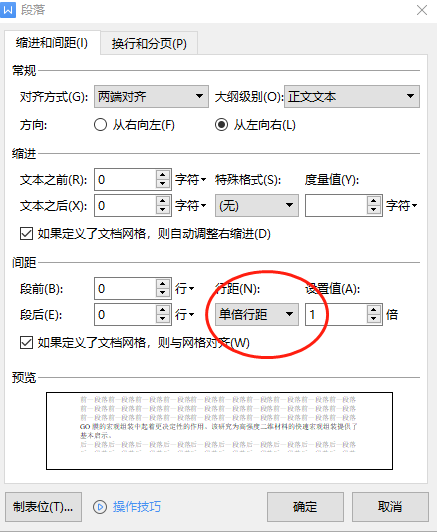Click the paragraph preview box
The image size is (437, 532).
(219, 431)
